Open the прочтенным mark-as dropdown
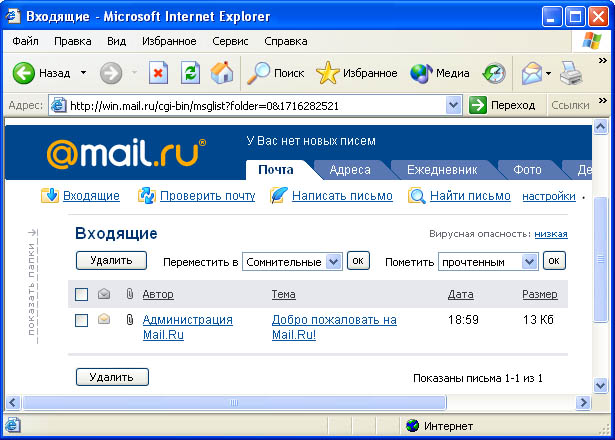The height and width of the screenshot is (440, 615). point(488,262)
